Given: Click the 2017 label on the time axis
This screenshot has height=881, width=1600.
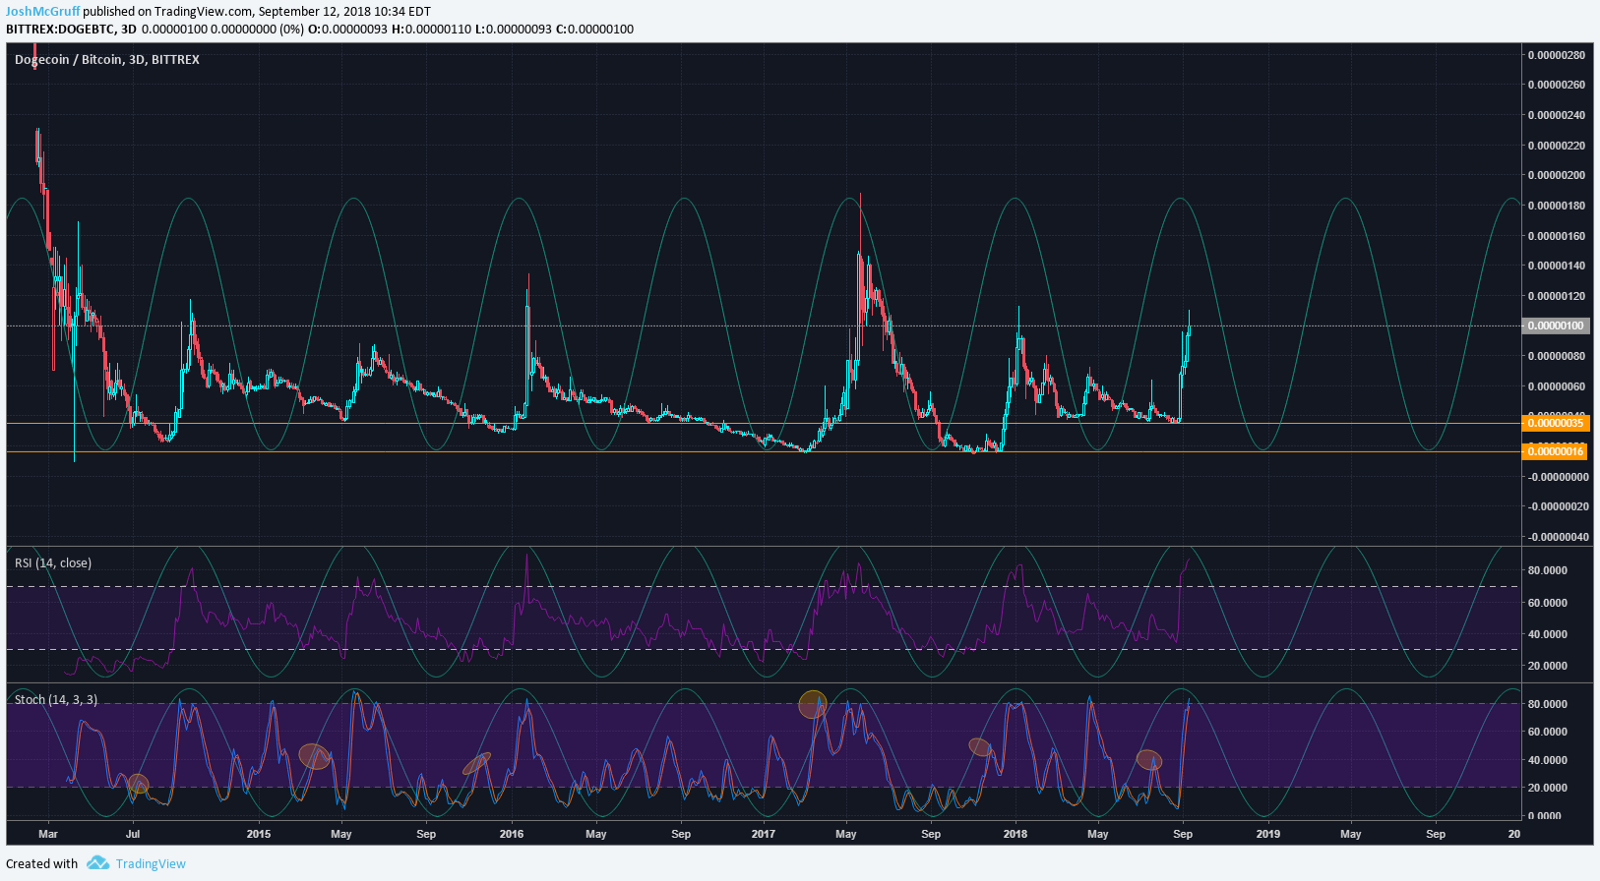Looking at the screenshot, I should (x=763, y=834).
